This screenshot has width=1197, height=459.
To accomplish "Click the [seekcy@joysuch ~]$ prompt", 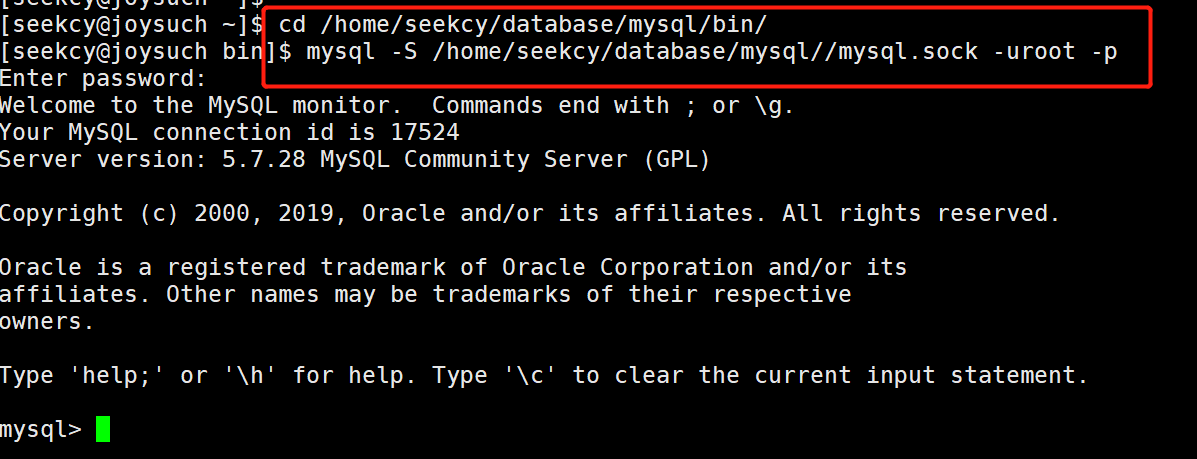I will pos(132,25).
